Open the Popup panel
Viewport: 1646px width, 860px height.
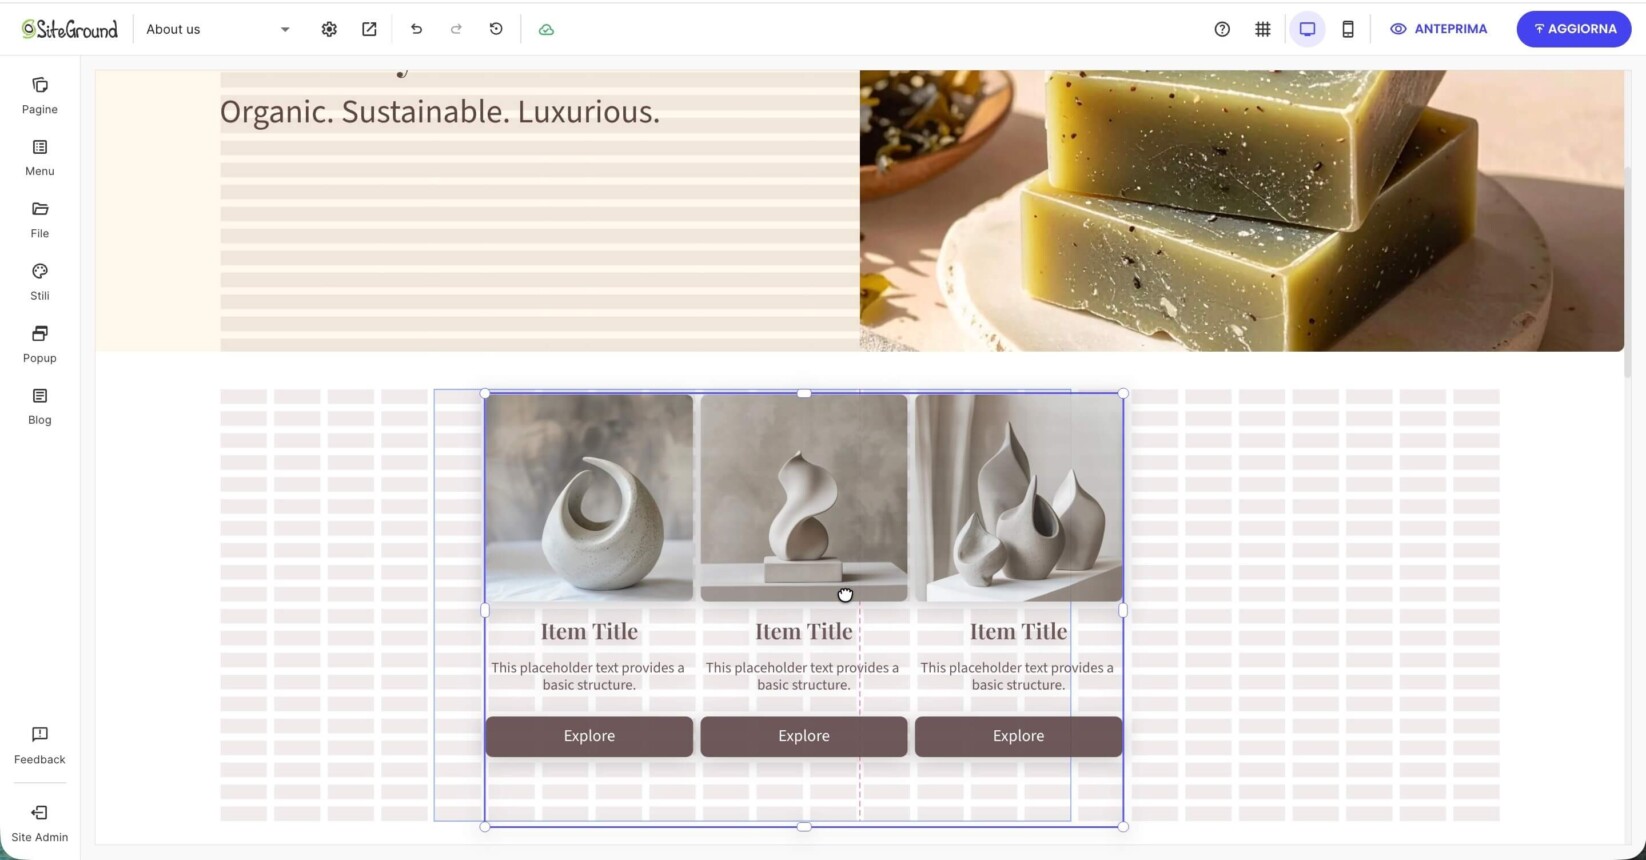(x=40, y=344)
